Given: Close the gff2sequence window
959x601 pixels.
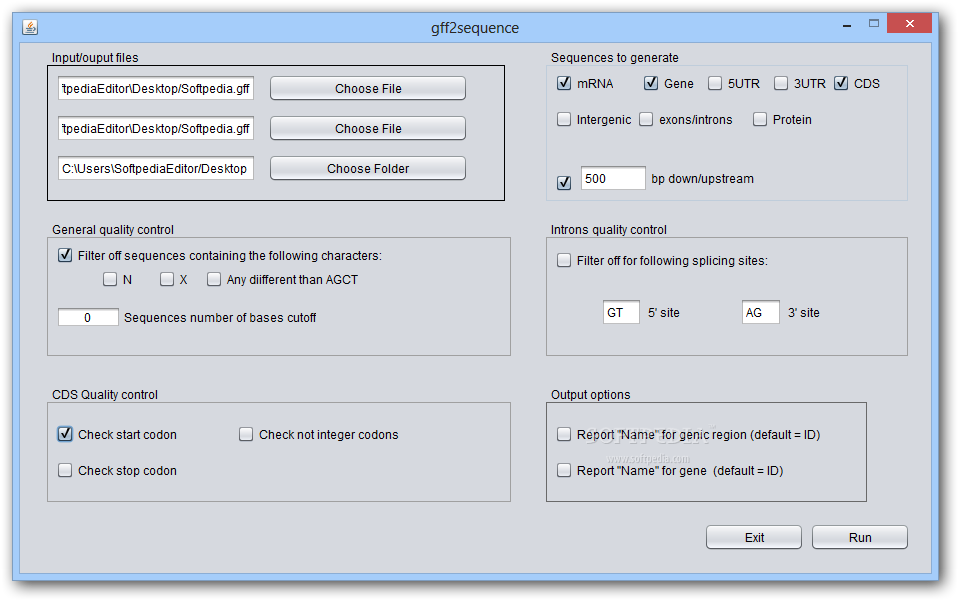Looking at the screenshot, I should click(909, 24).
